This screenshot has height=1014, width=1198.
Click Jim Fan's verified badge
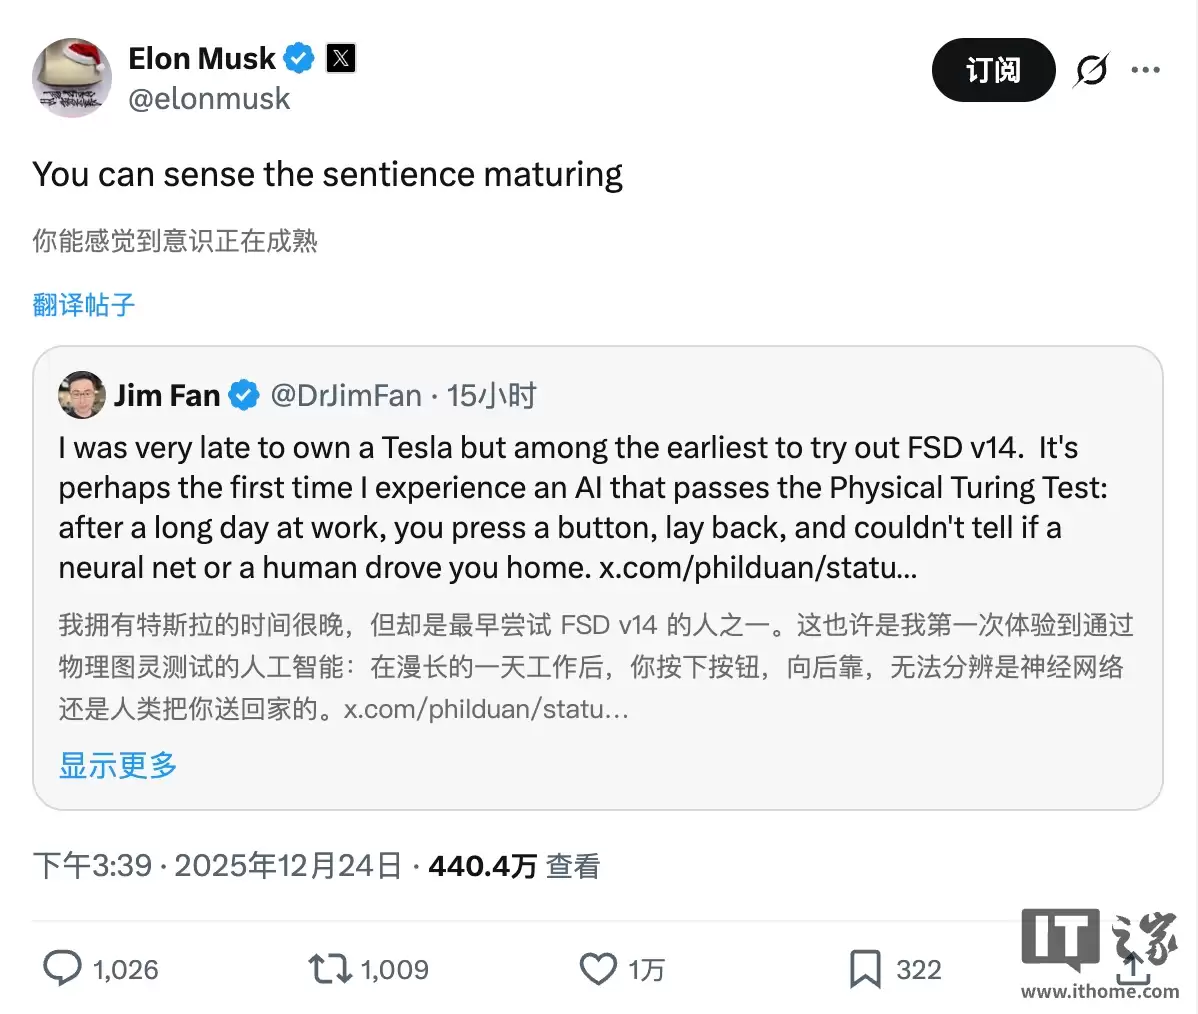click(x=243, y=395)
